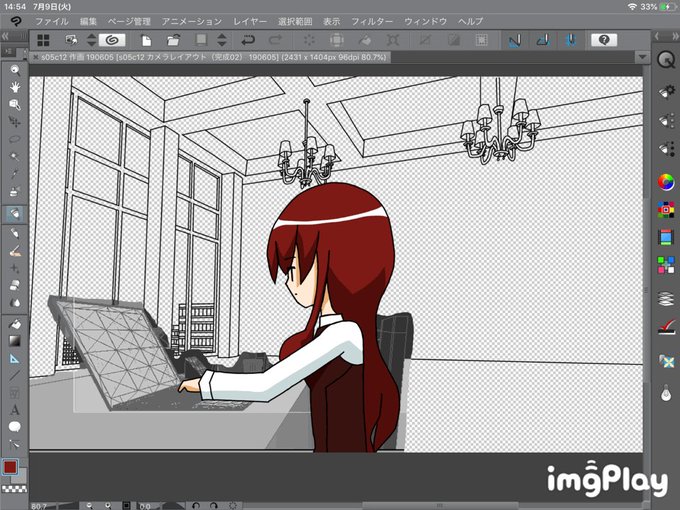The width and height of the screenshot is (680, 510).
Task: Select the Brush tool
Action: [15, 251]
